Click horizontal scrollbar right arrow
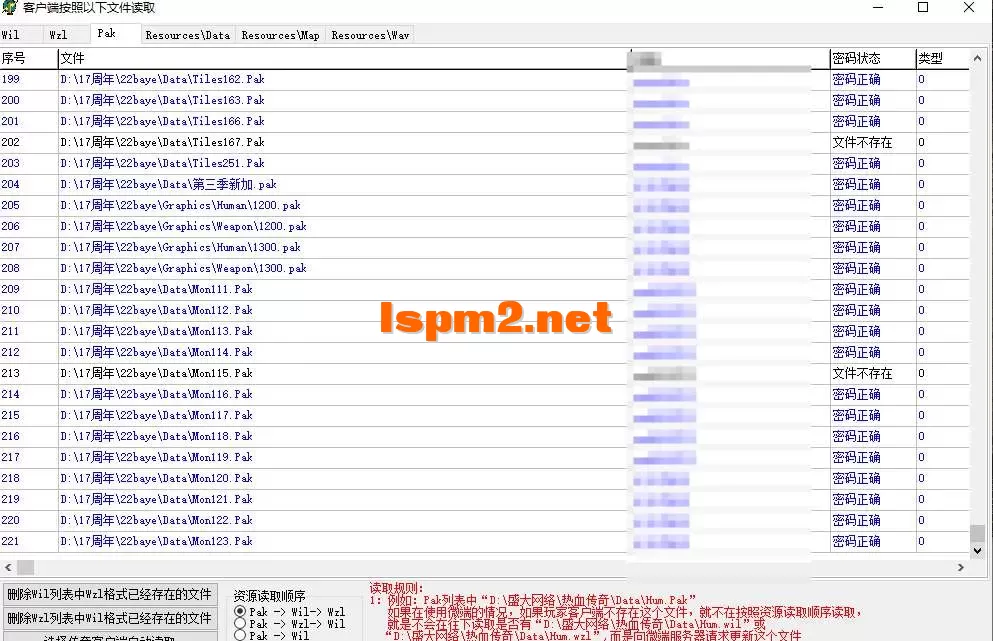 [x=961, y=568]
